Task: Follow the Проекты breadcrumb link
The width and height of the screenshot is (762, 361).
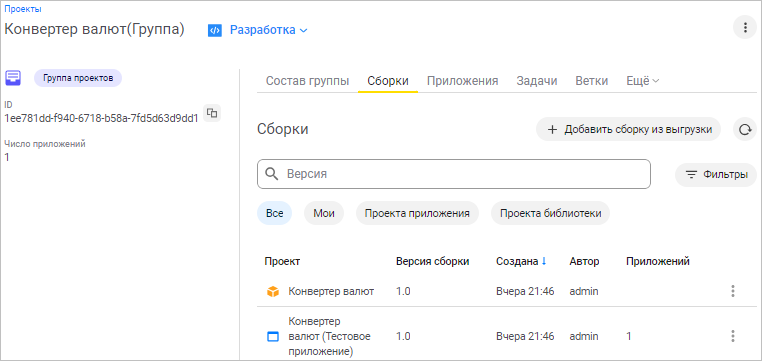Action: (23, 9)
